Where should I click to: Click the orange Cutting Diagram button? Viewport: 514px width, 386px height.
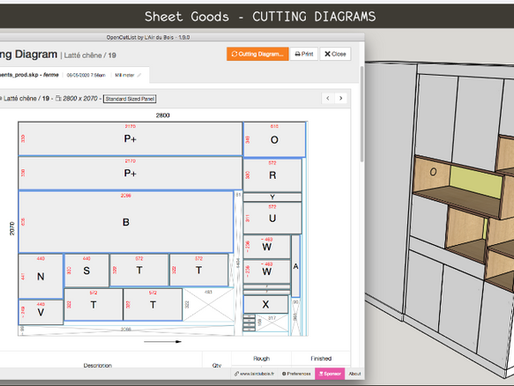(258, 54)
